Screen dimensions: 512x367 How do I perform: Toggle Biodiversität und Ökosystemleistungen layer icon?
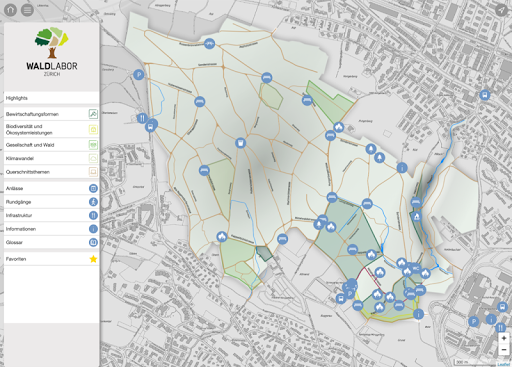click(93, 129)
